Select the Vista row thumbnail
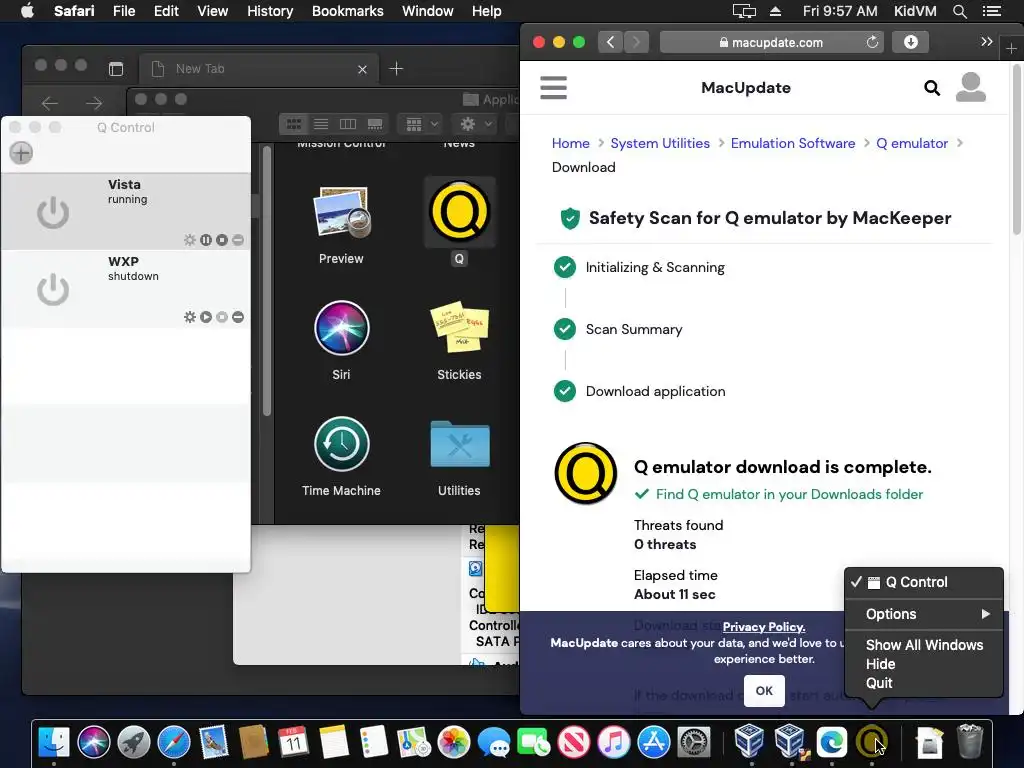This screenshot has width=1024, height=768. tap(53, 213)
